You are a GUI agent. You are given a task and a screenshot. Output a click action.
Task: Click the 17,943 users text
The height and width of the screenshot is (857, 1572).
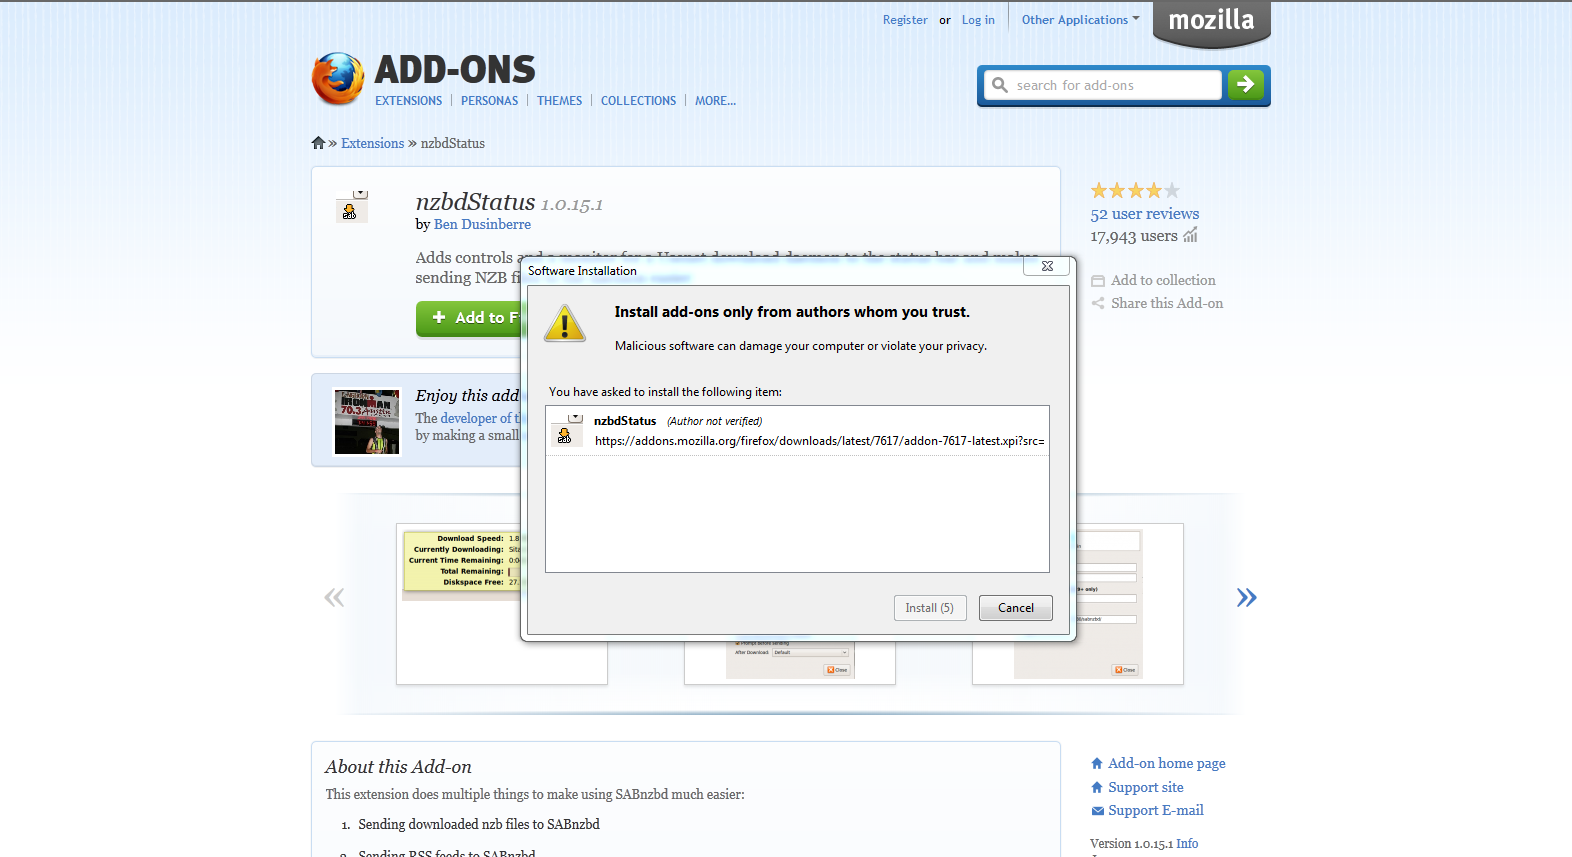point(1134,237)
